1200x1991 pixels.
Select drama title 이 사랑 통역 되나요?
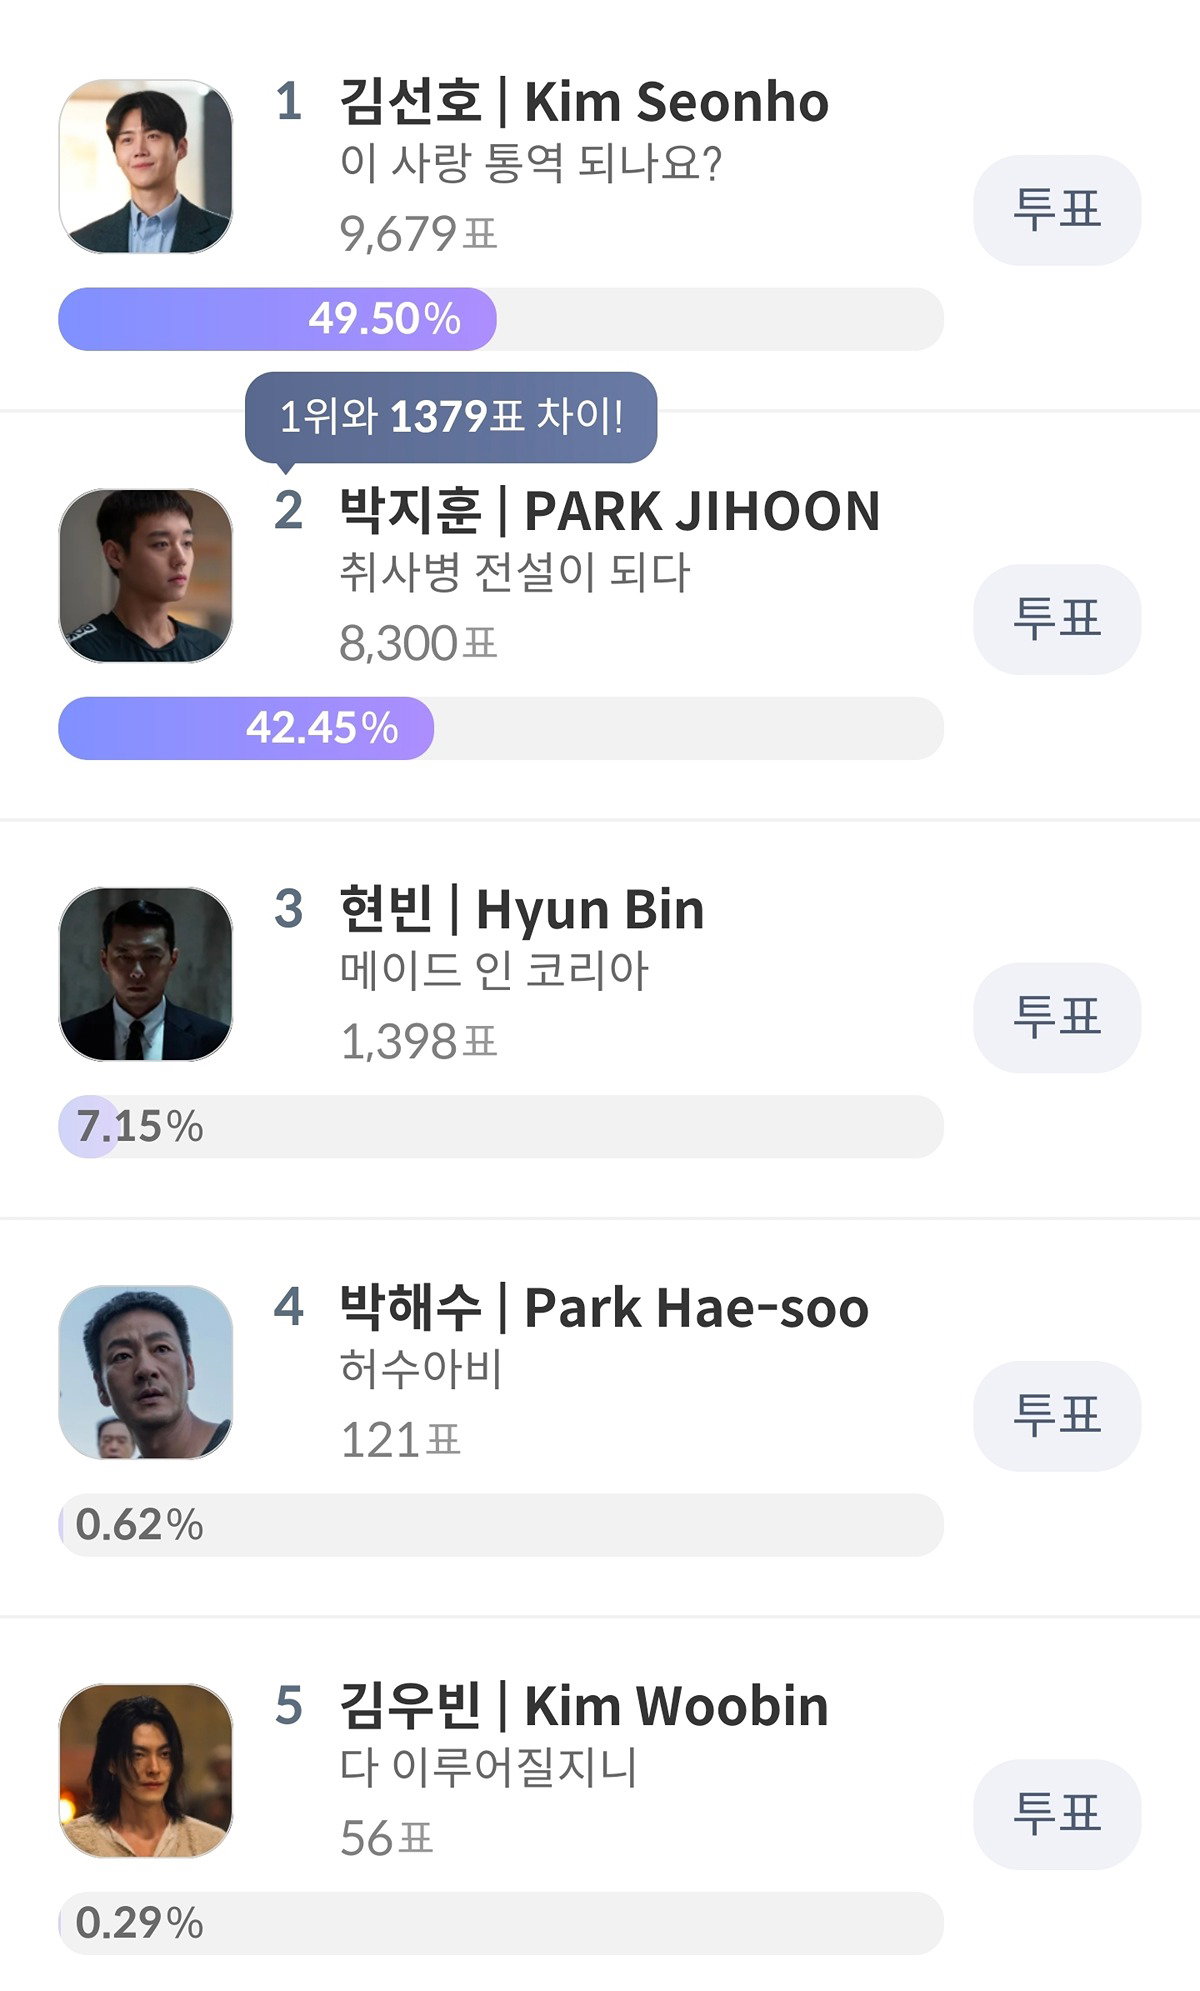coord(530,164)
